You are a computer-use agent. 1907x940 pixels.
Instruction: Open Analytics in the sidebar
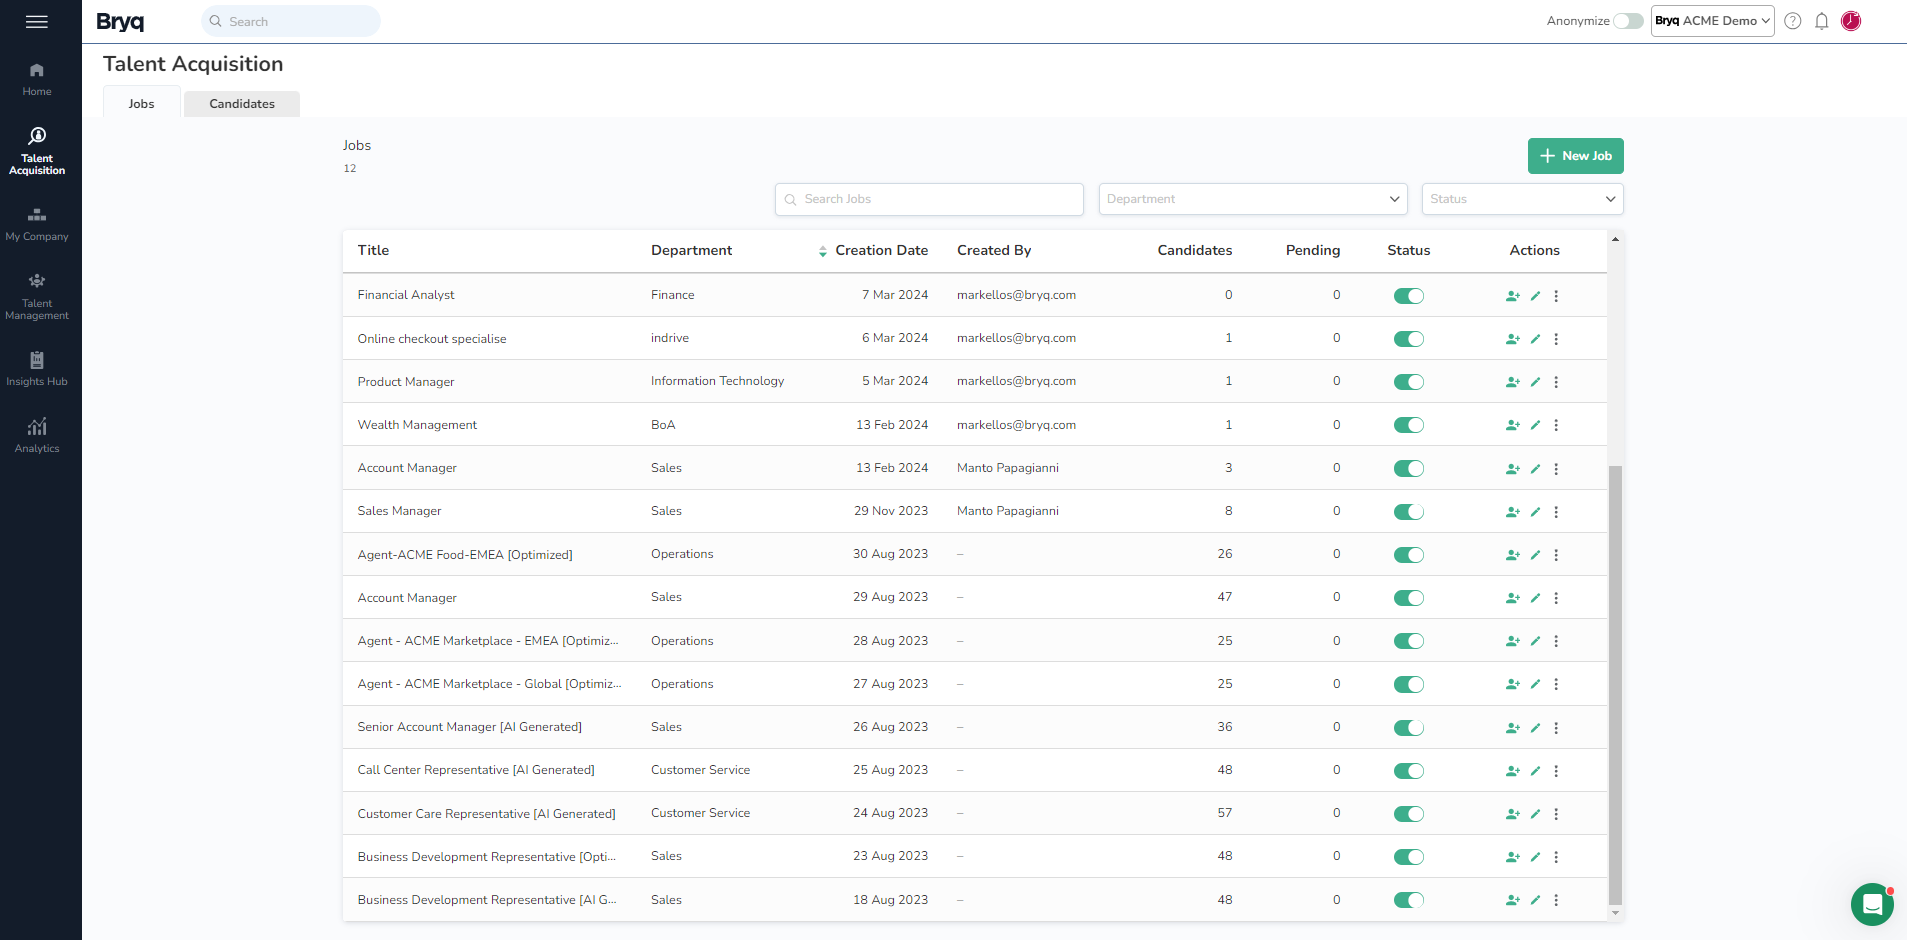click(x=37, y=435)
